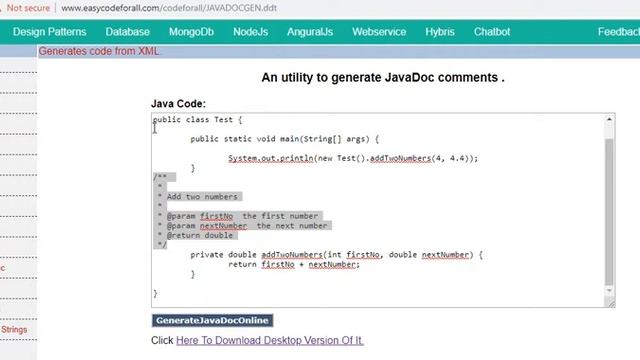Click the textarea scrollbar down arrow
The width and height of the screenshot is (640, 360).
[609, 291]
